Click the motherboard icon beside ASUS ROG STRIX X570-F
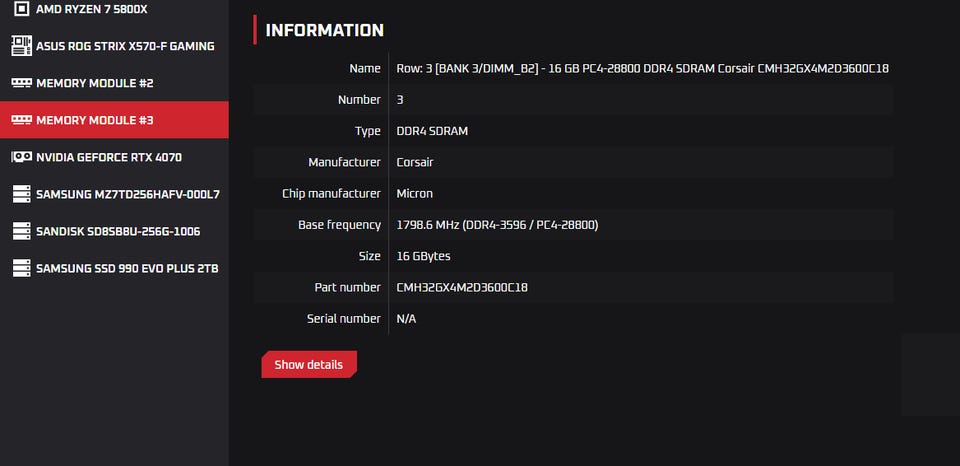This screenshot has height=466, width=960. pos(21,46)
